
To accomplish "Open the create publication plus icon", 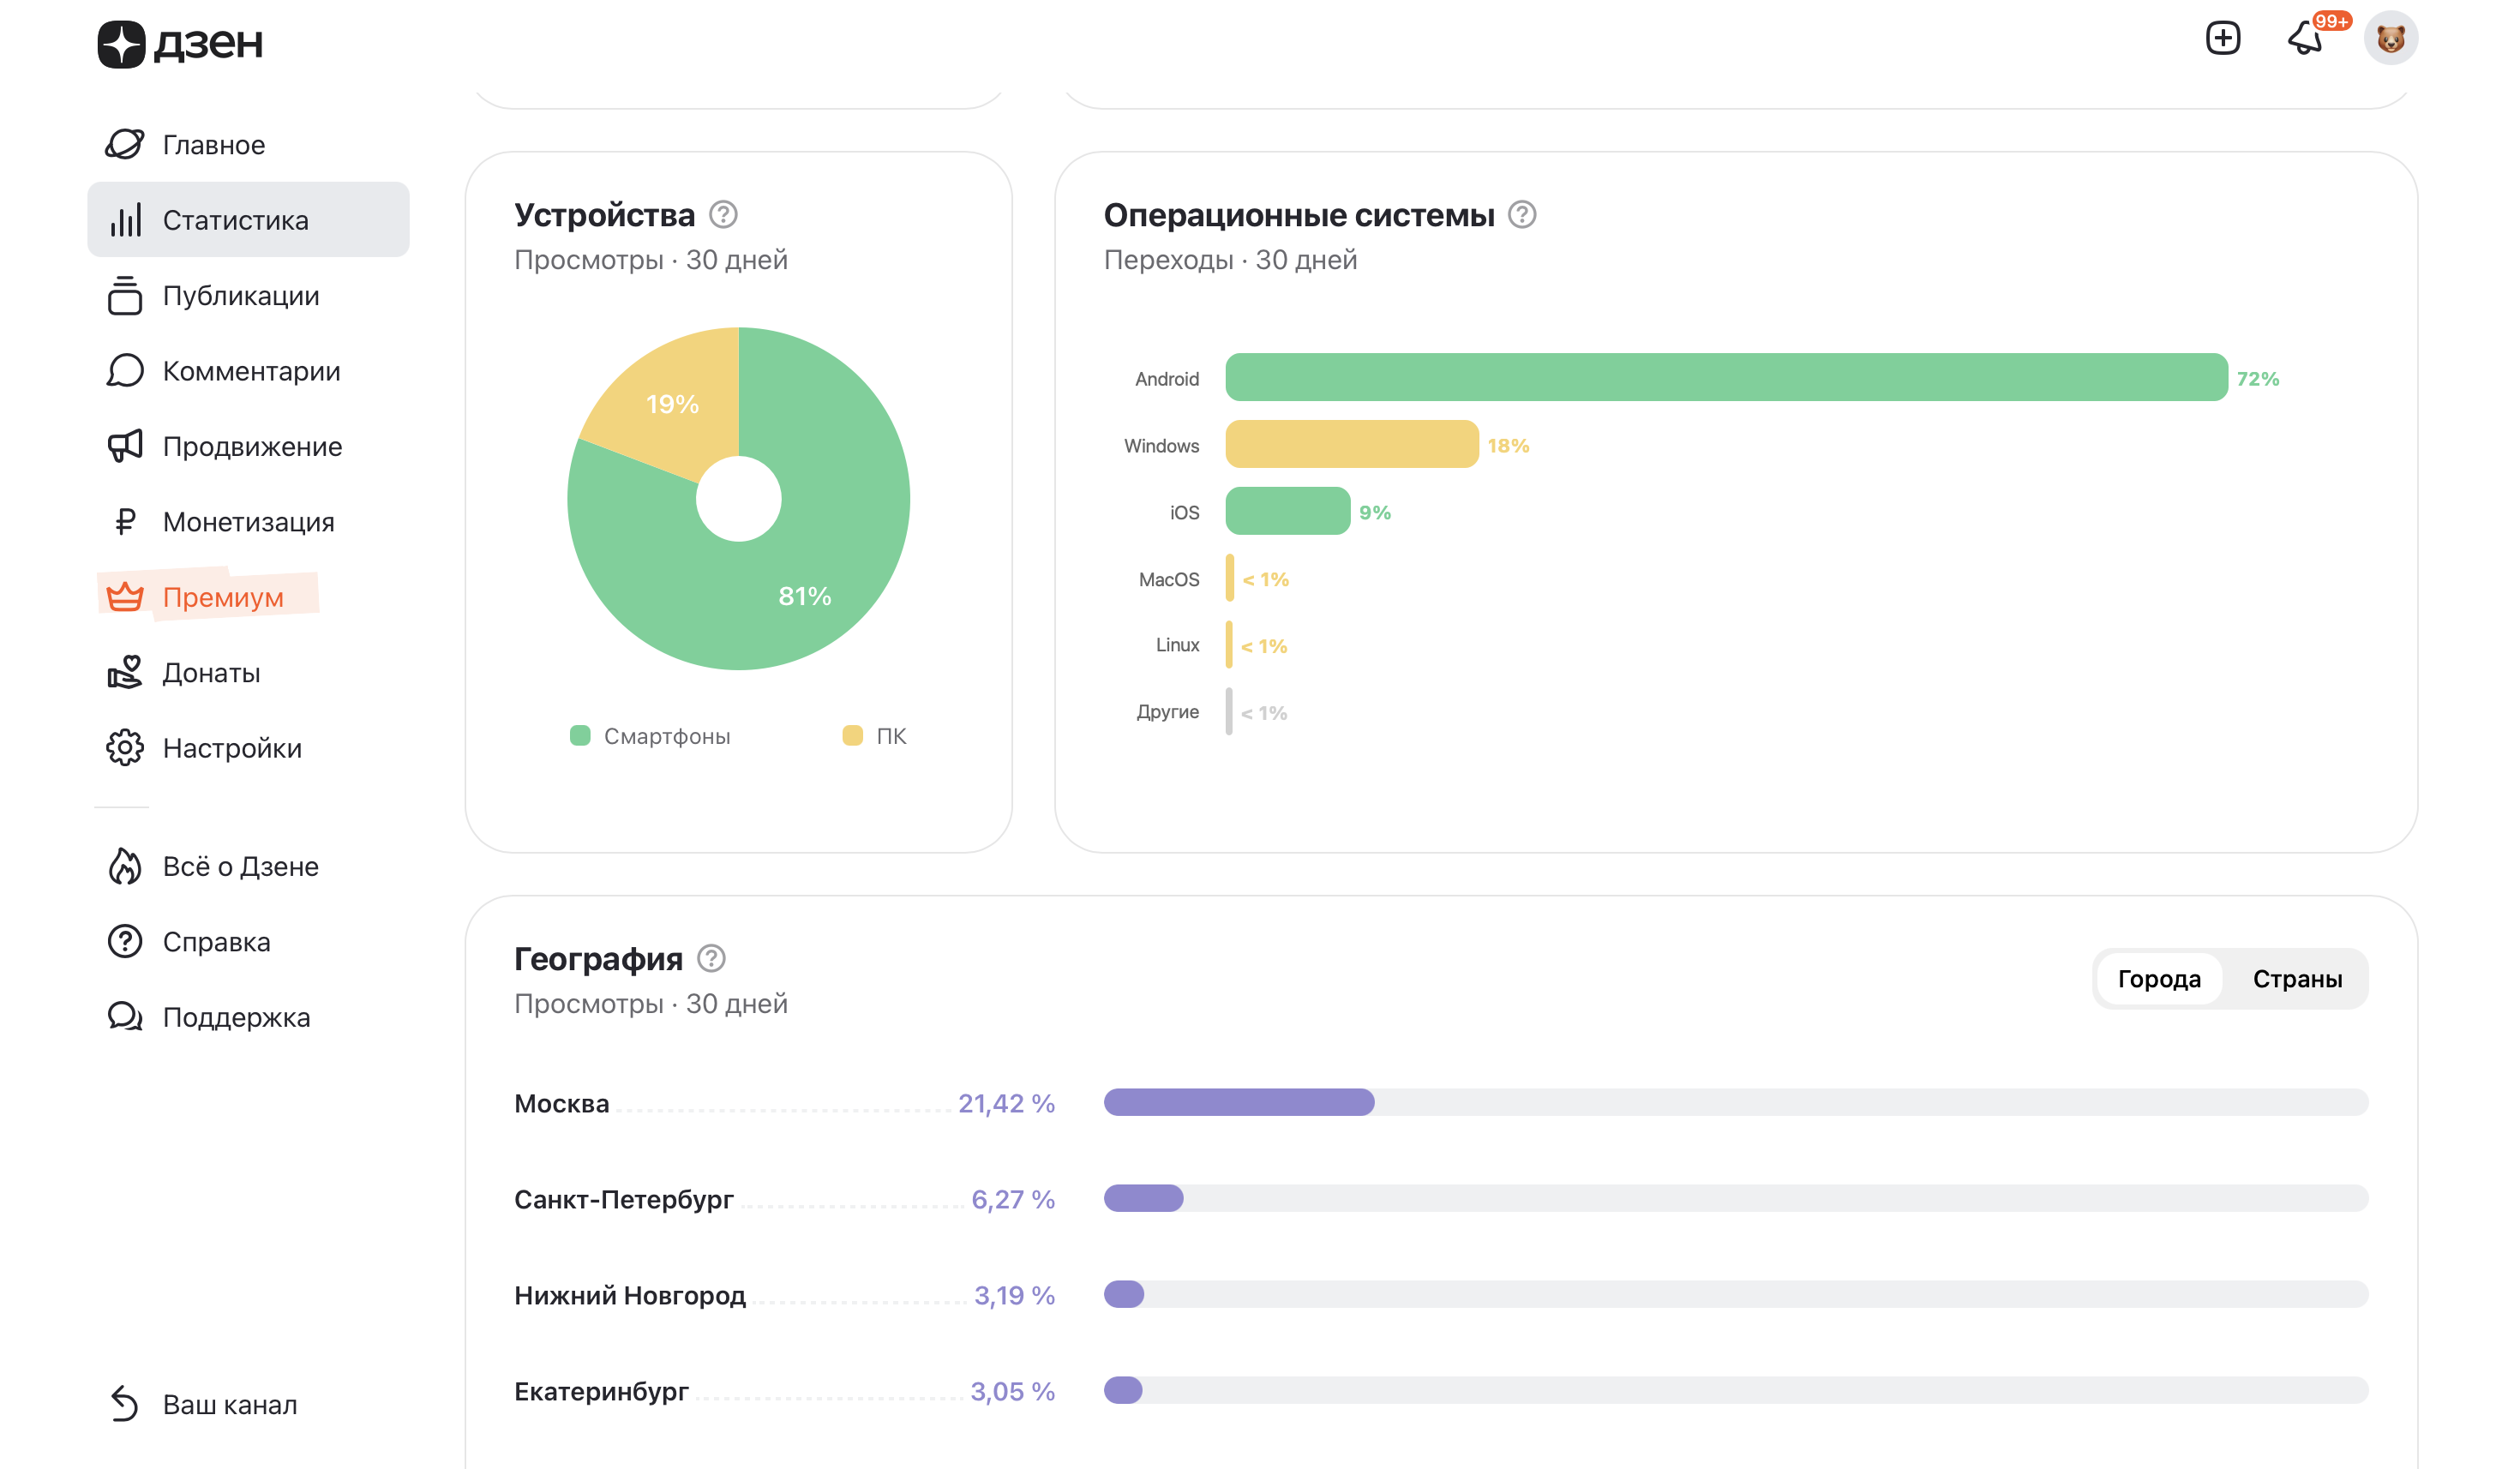I will 2222,38.
